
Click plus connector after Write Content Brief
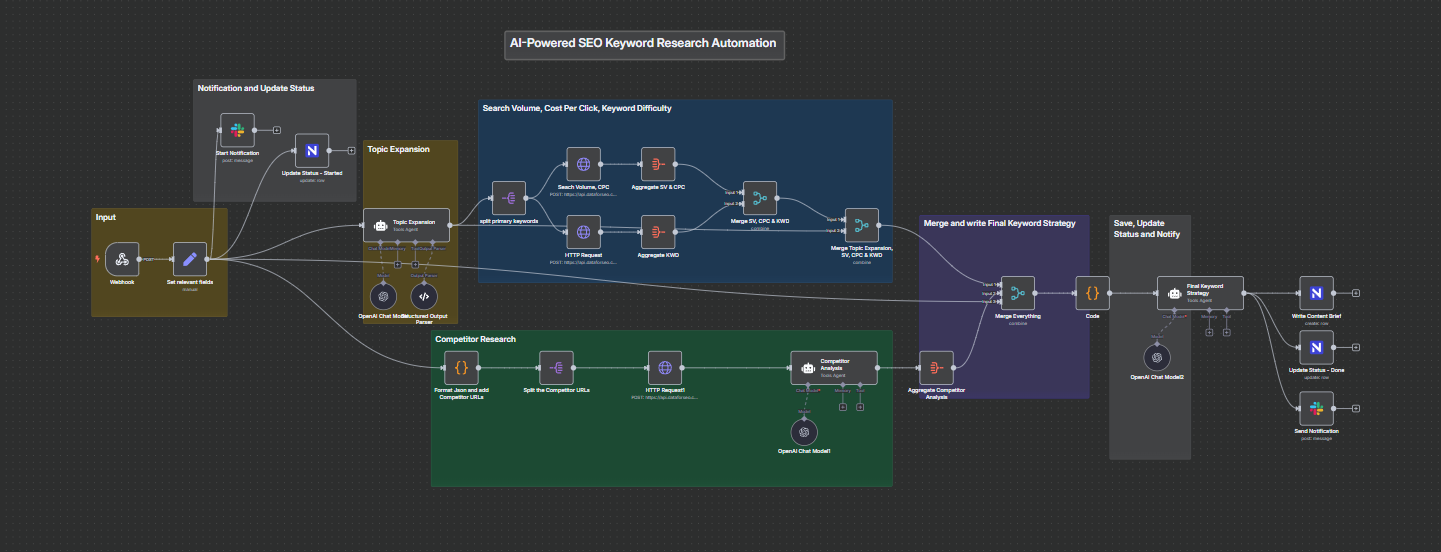(x=1356, y=293)
